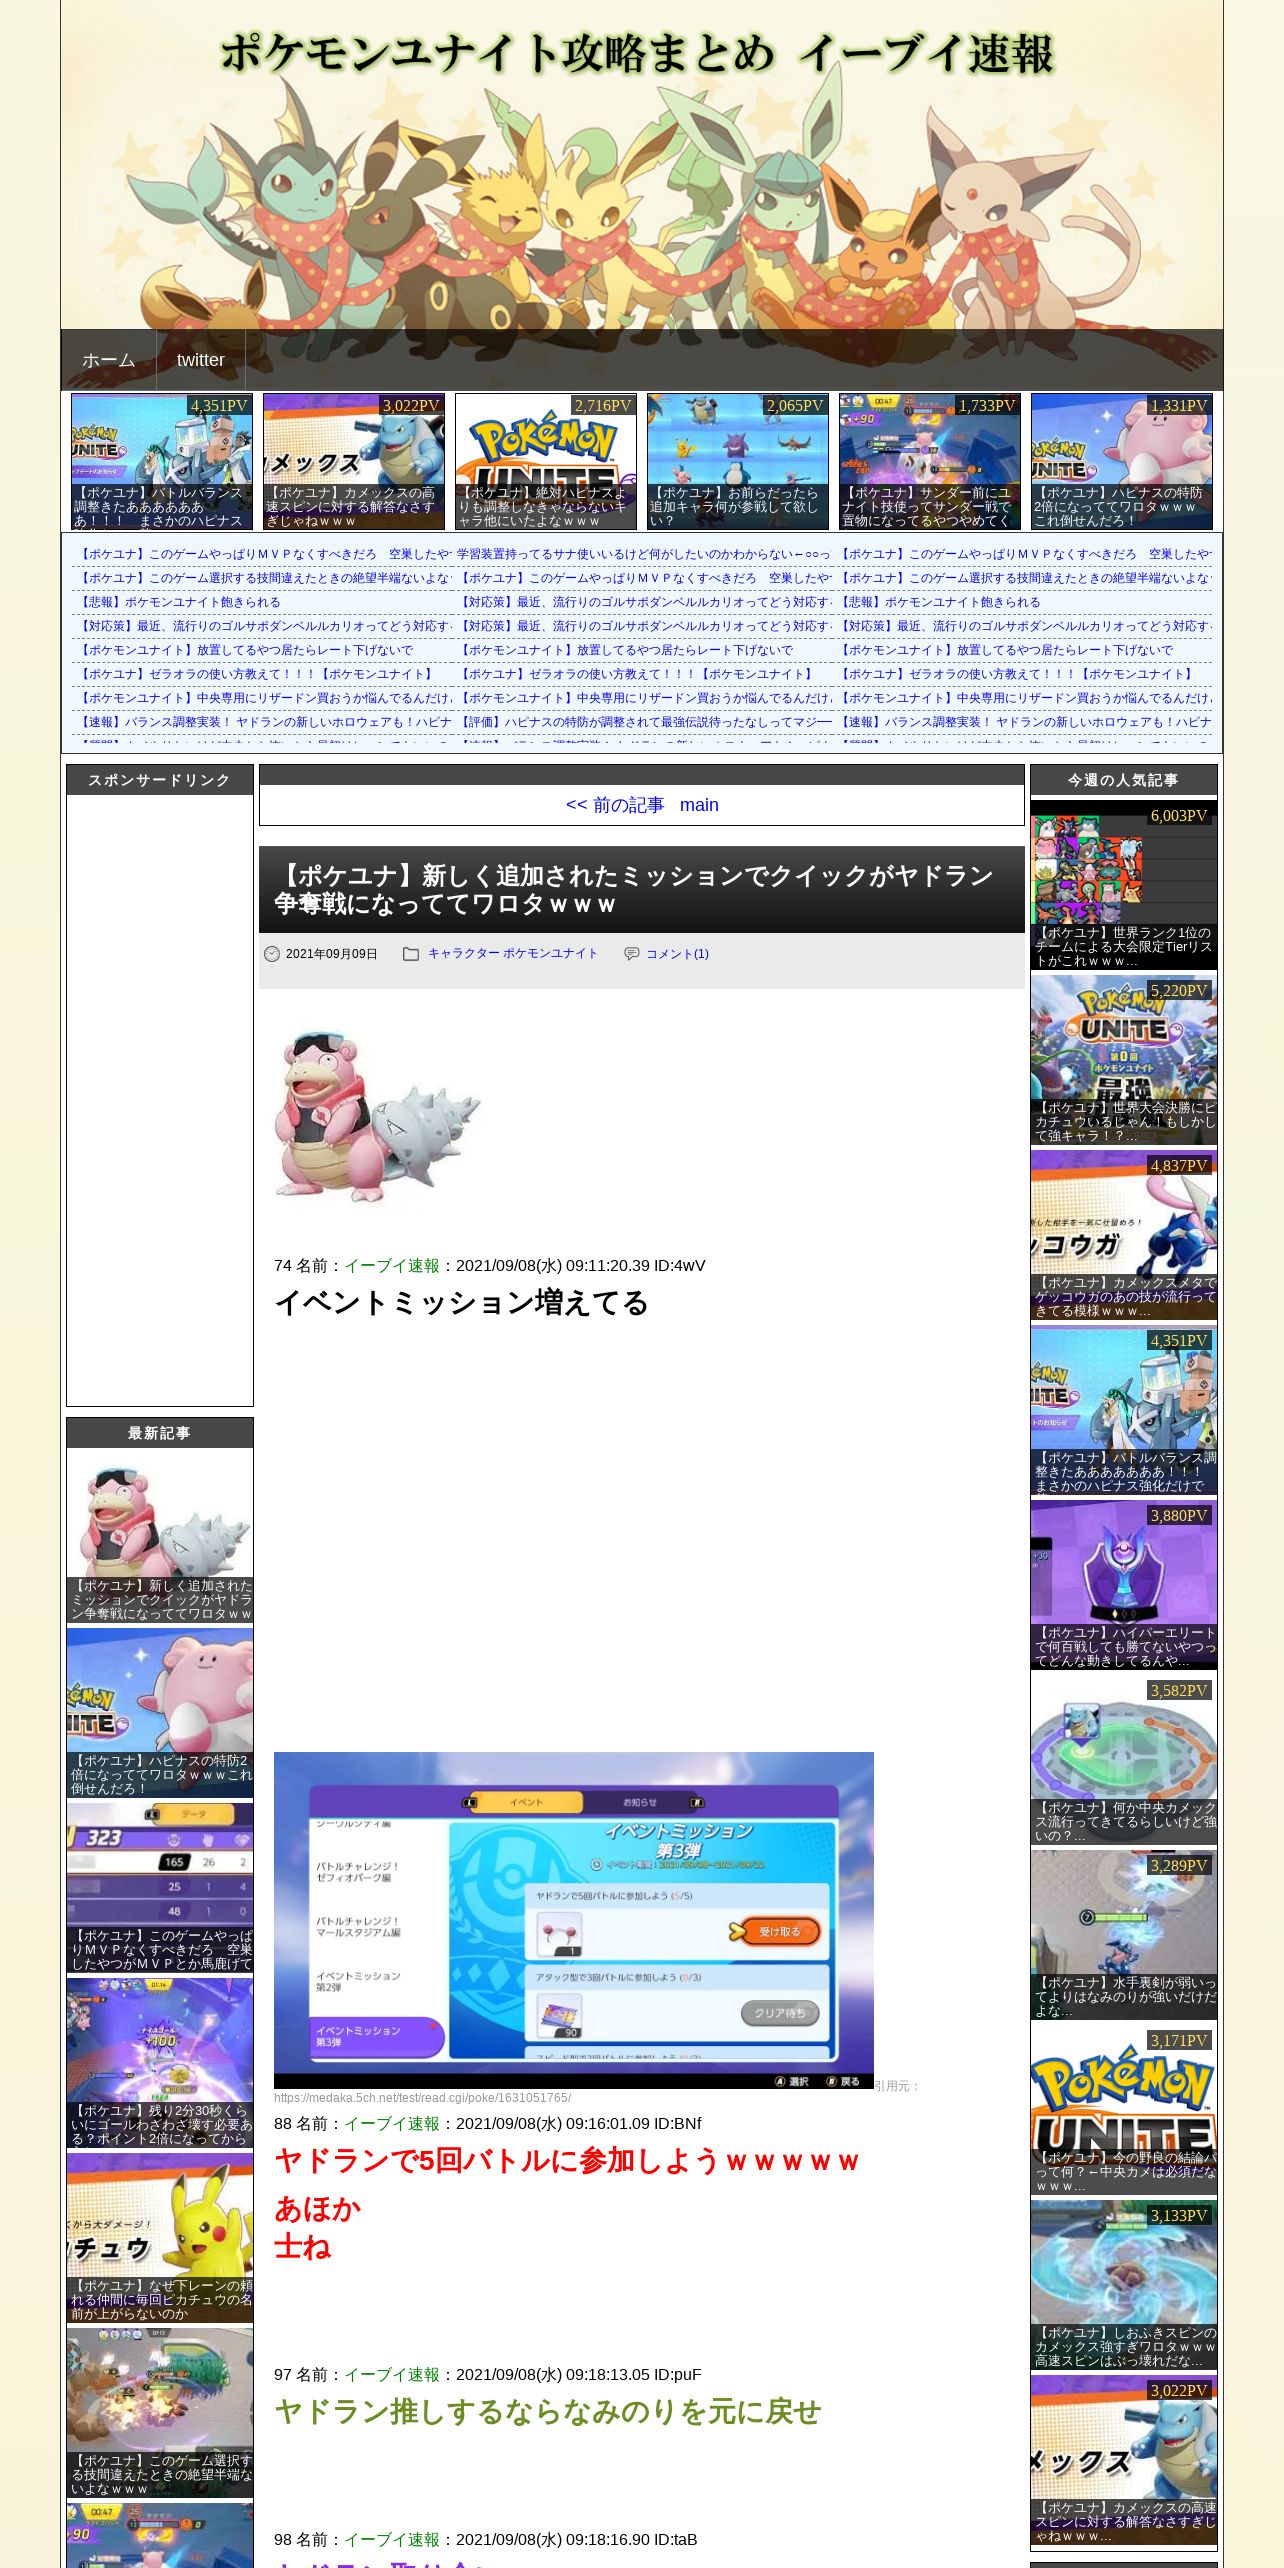Click the 最新記事 header
Screen dimensions: 1284x2568
160,1433
